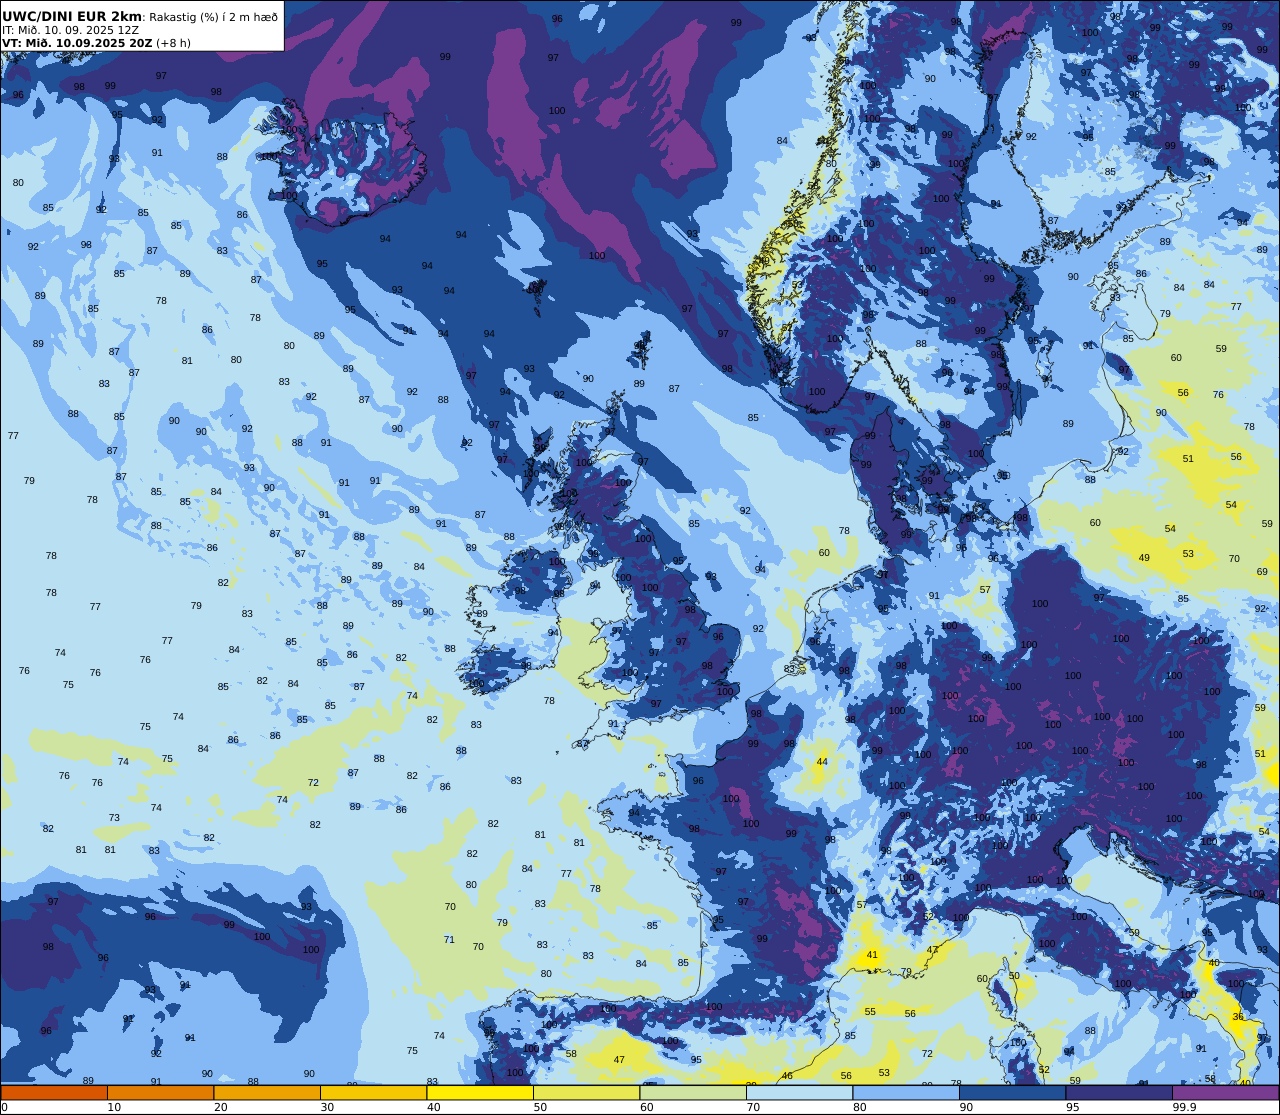
Task: Select the 90–95 medium blue legend swatch
Action: (1012, 1092)
